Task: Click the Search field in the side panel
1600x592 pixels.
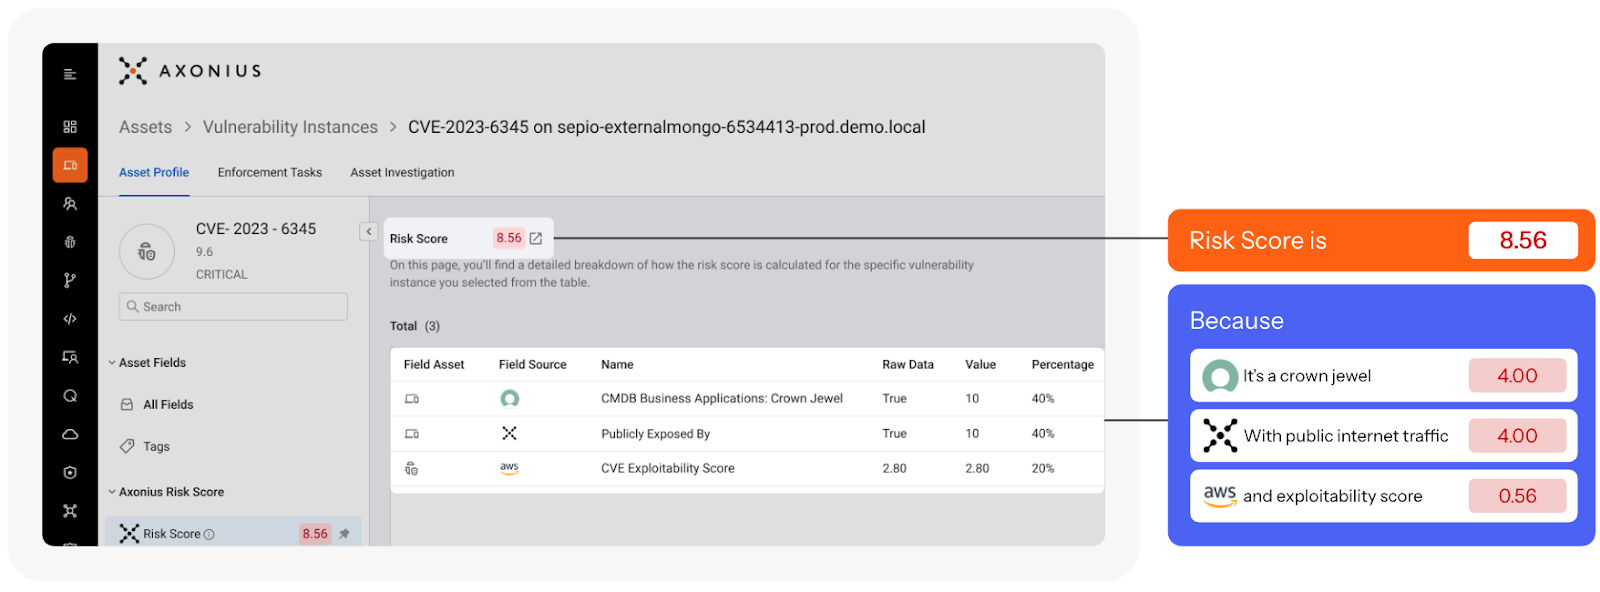Action: coord(233,307)
